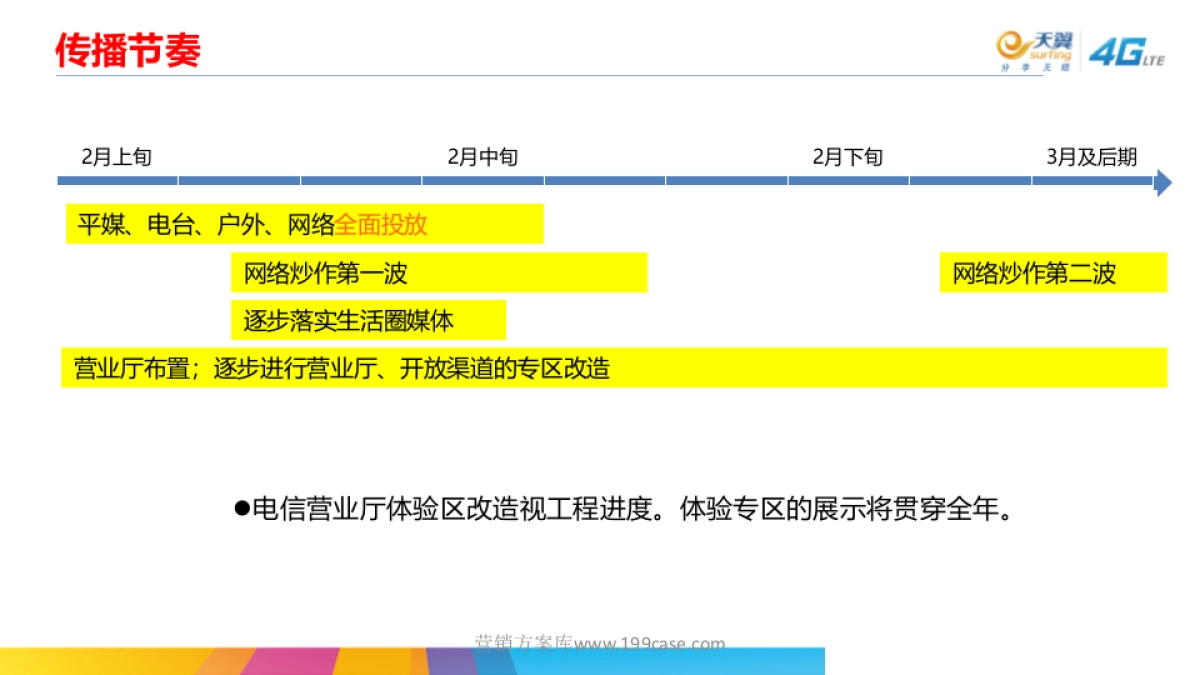
Task: Click the blue timeline arrowhead
Action: coord(1165,183)
